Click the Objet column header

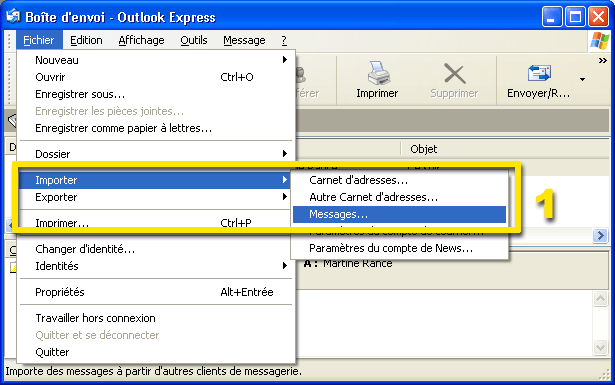pos(424,149)
